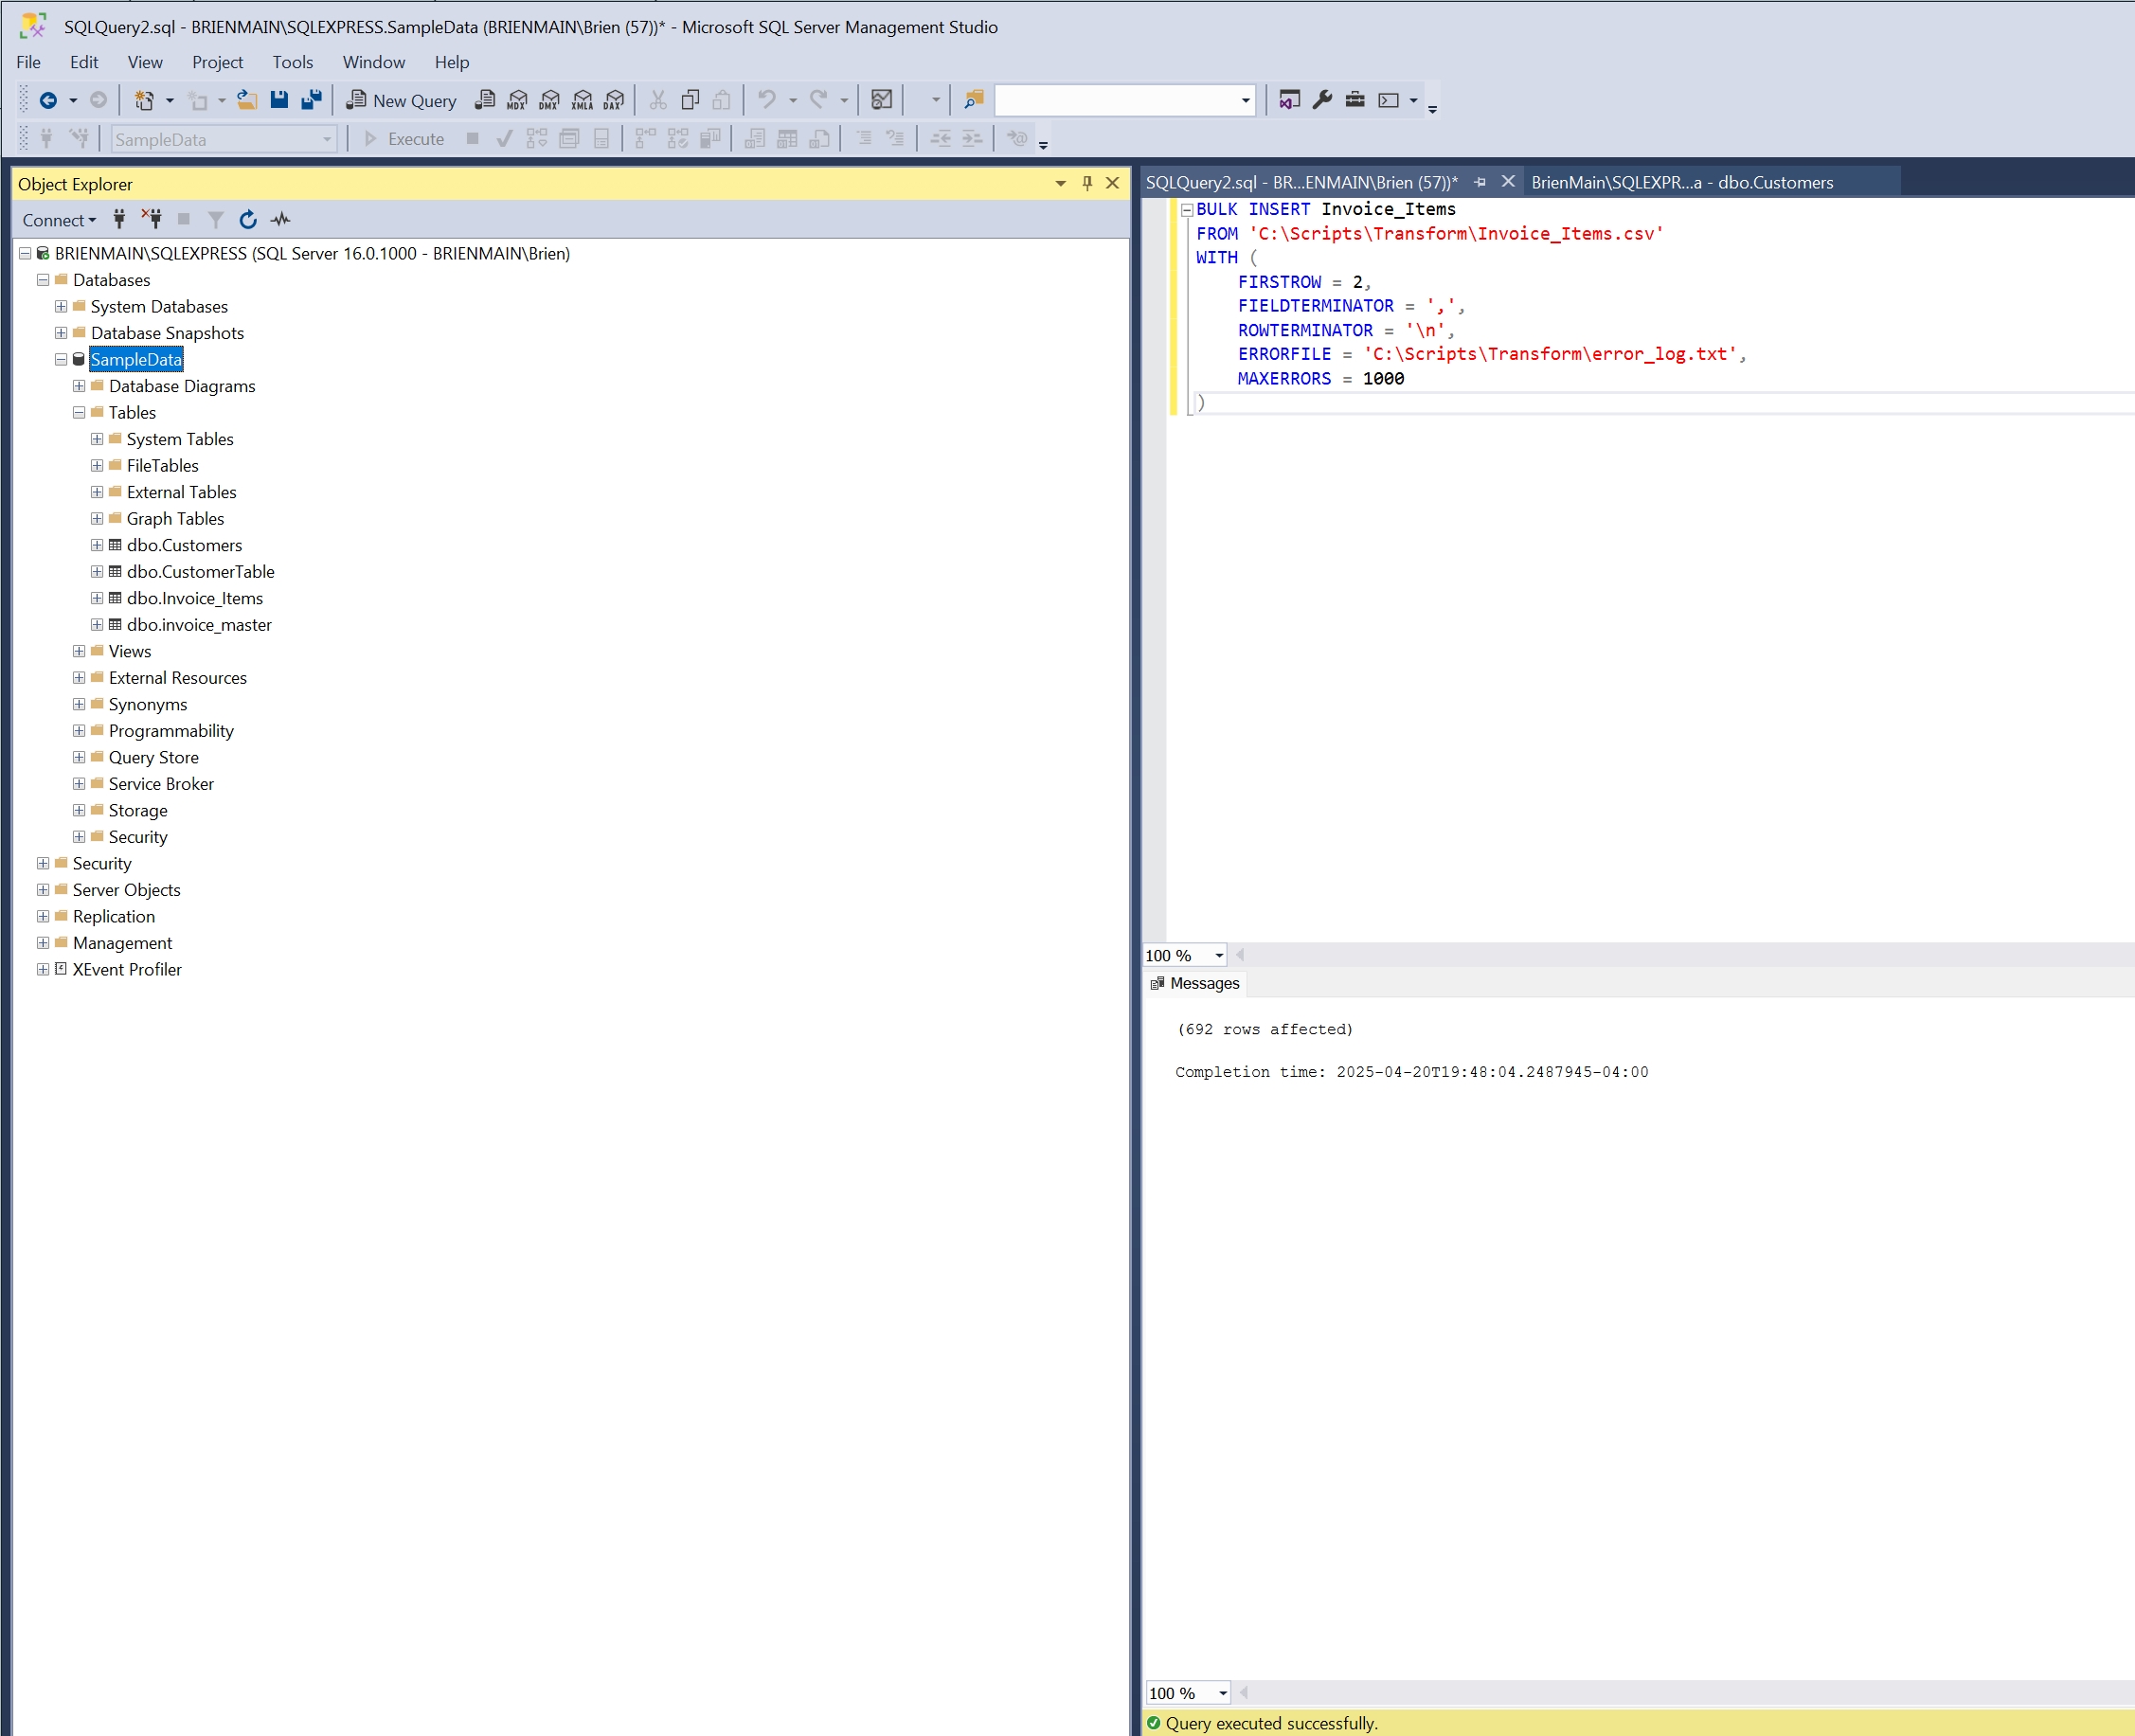
Task: Disconnect the server using the disconnect plug icon
Action: 151,219
